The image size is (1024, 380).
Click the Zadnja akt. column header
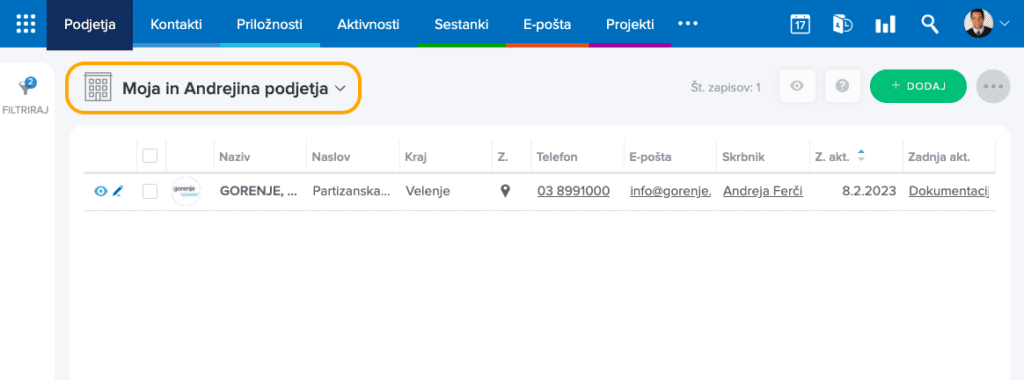pos(938,157)
